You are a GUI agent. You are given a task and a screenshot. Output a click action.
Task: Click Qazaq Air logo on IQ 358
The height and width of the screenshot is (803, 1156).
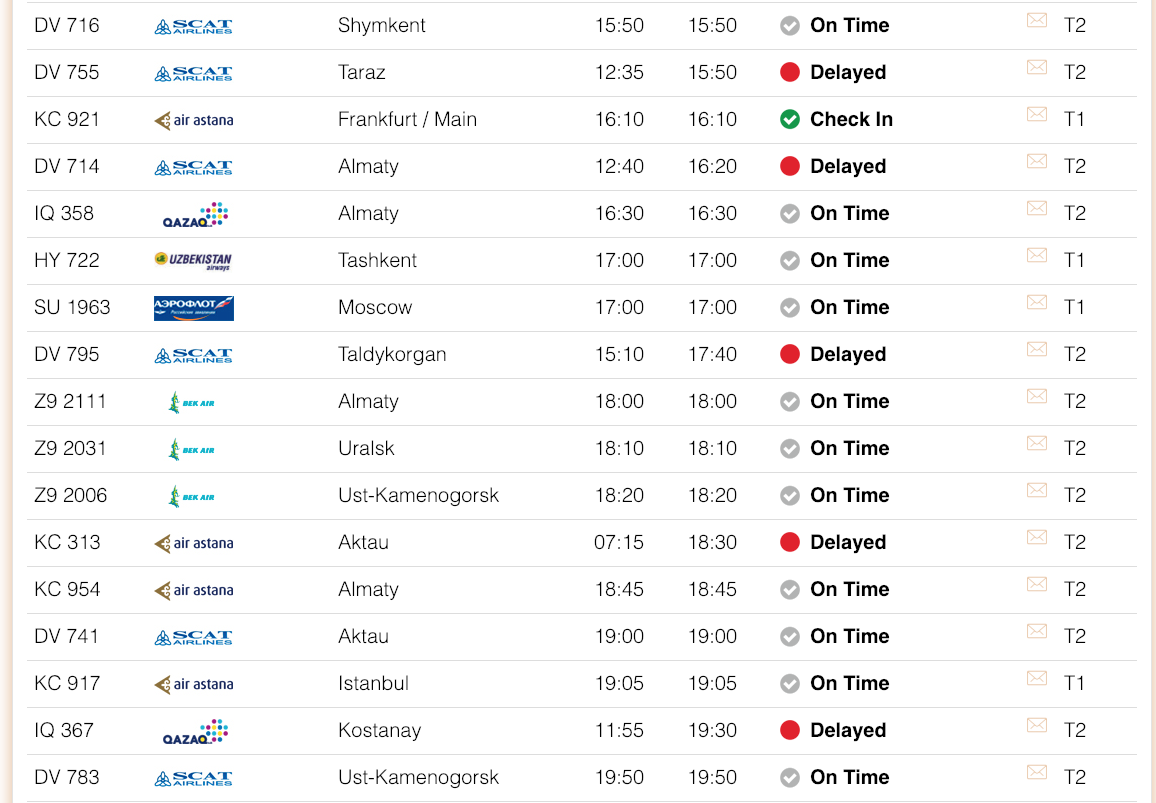pos(195,215)
